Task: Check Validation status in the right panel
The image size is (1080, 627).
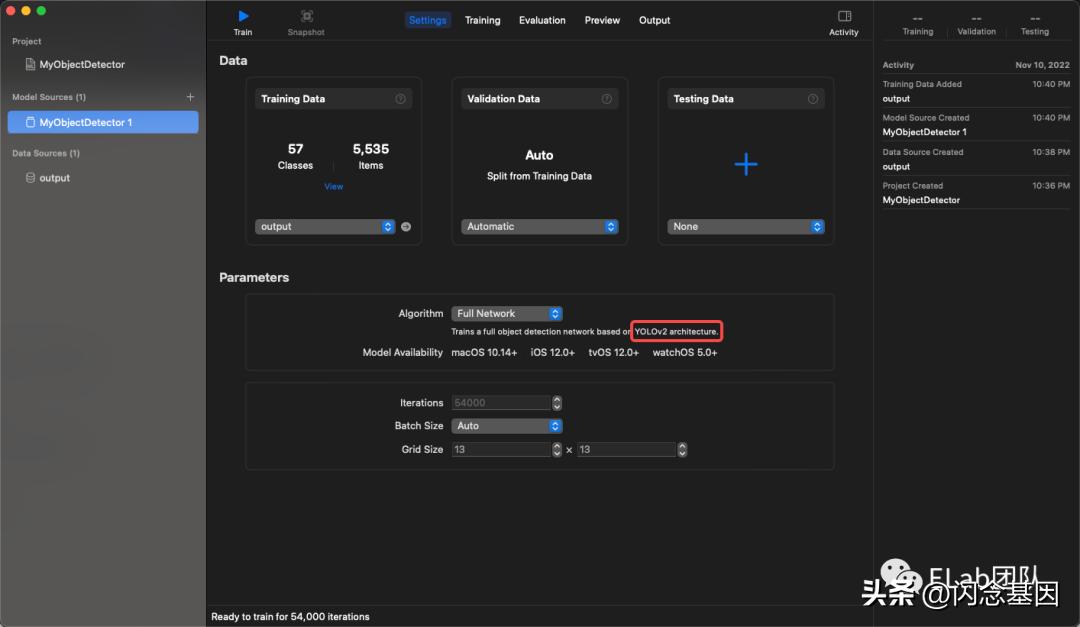Action: click(976, 25)
